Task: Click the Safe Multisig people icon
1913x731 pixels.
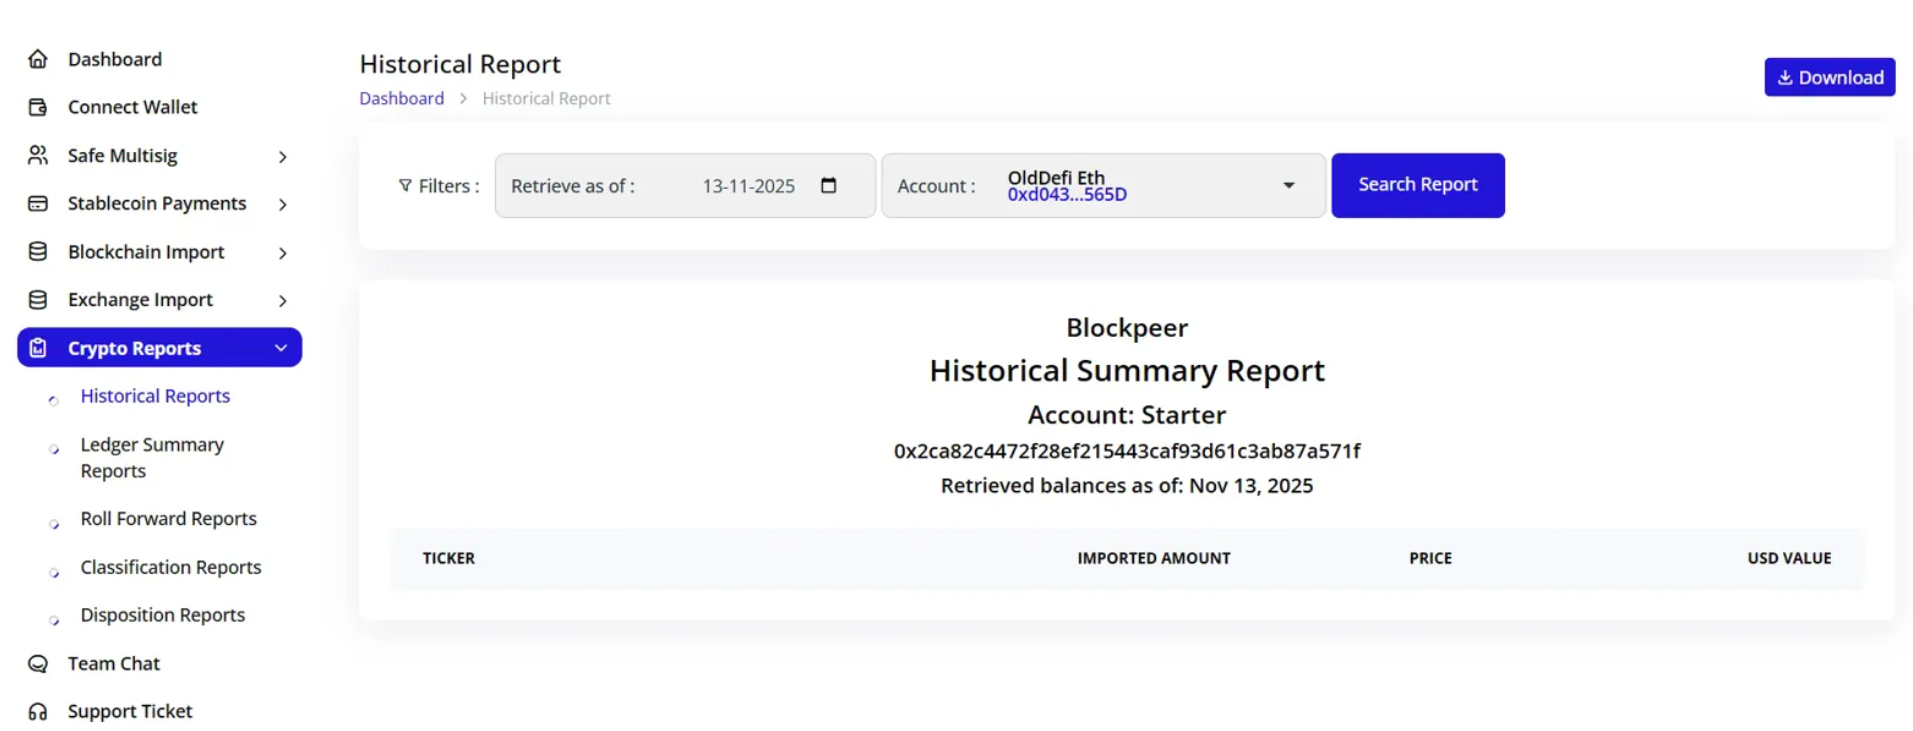Action: click(38, 155)
